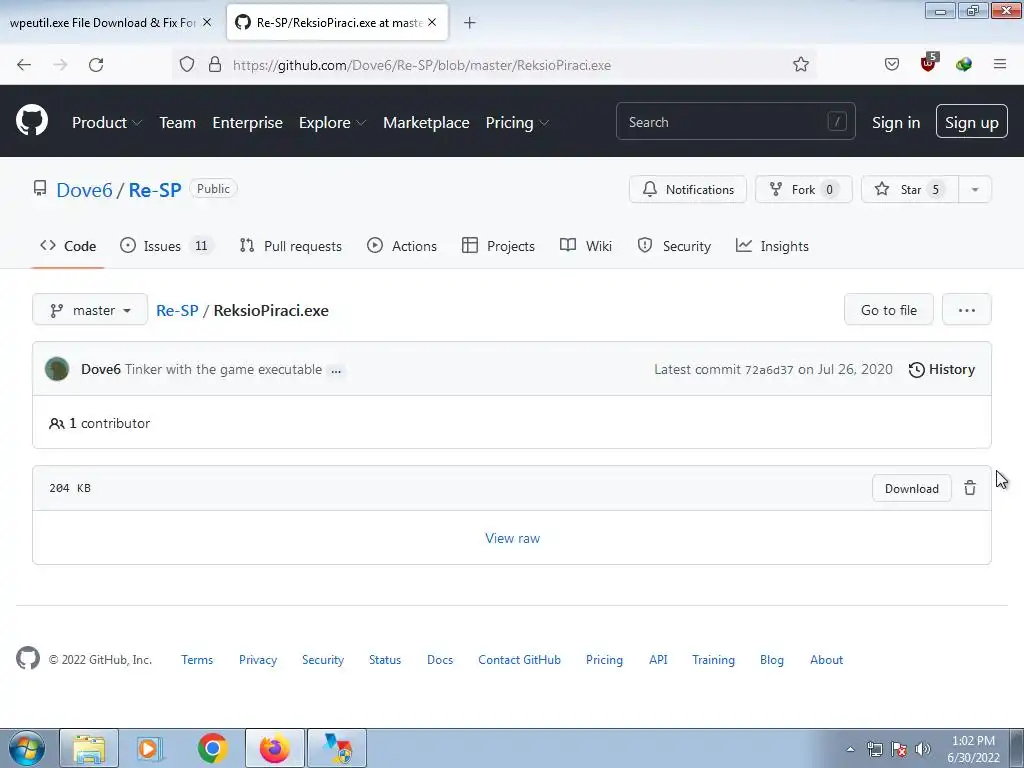Viewport: 1024px width, 768px height.
Task: Open the three-dots file options menu
Action: [967, 310]
